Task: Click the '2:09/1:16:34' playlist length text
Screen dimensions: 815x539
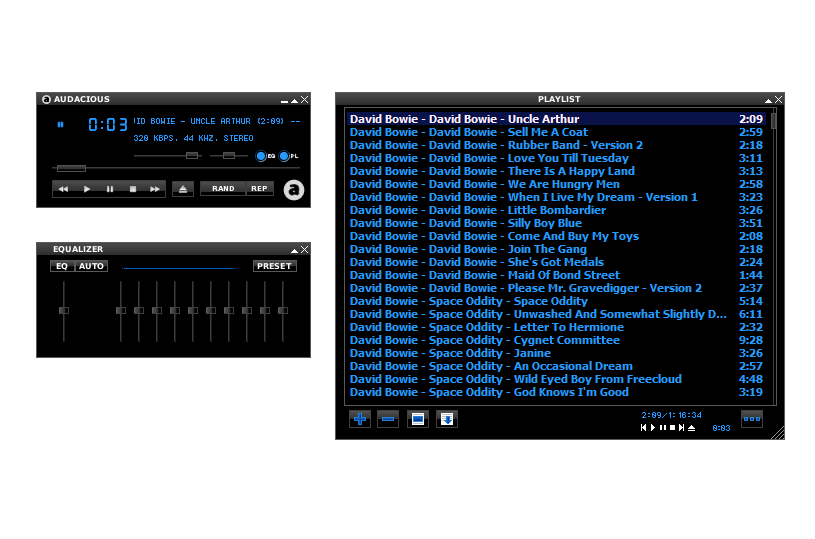Action: coord(671,415)
